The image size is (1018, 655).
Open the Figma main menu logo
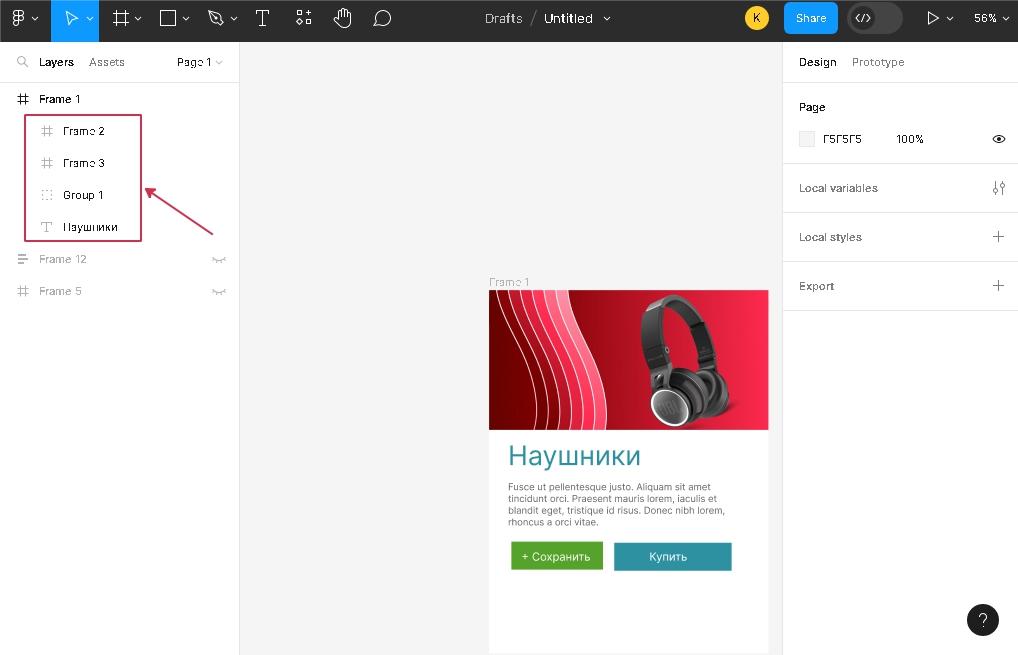[18, 19]
